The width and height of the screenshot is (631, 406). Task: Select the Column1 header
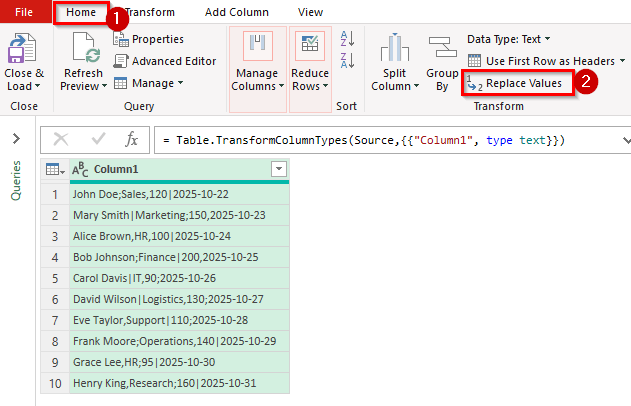179,169
